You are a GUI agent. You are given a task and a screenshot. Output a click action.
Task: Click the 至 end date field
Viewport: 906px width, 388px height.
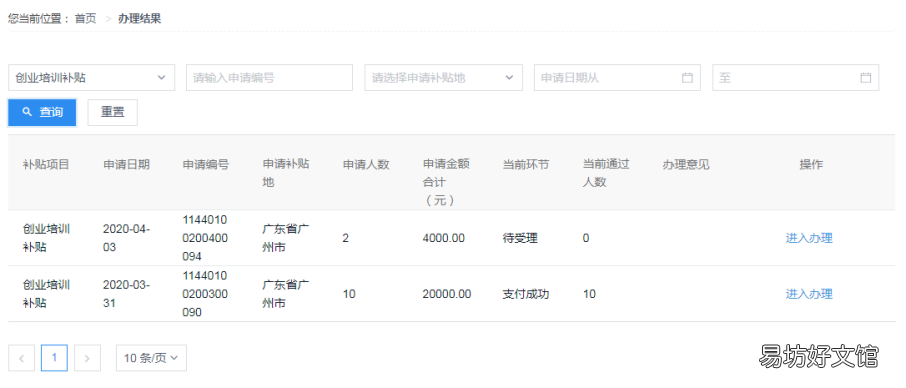click(796, 78)
